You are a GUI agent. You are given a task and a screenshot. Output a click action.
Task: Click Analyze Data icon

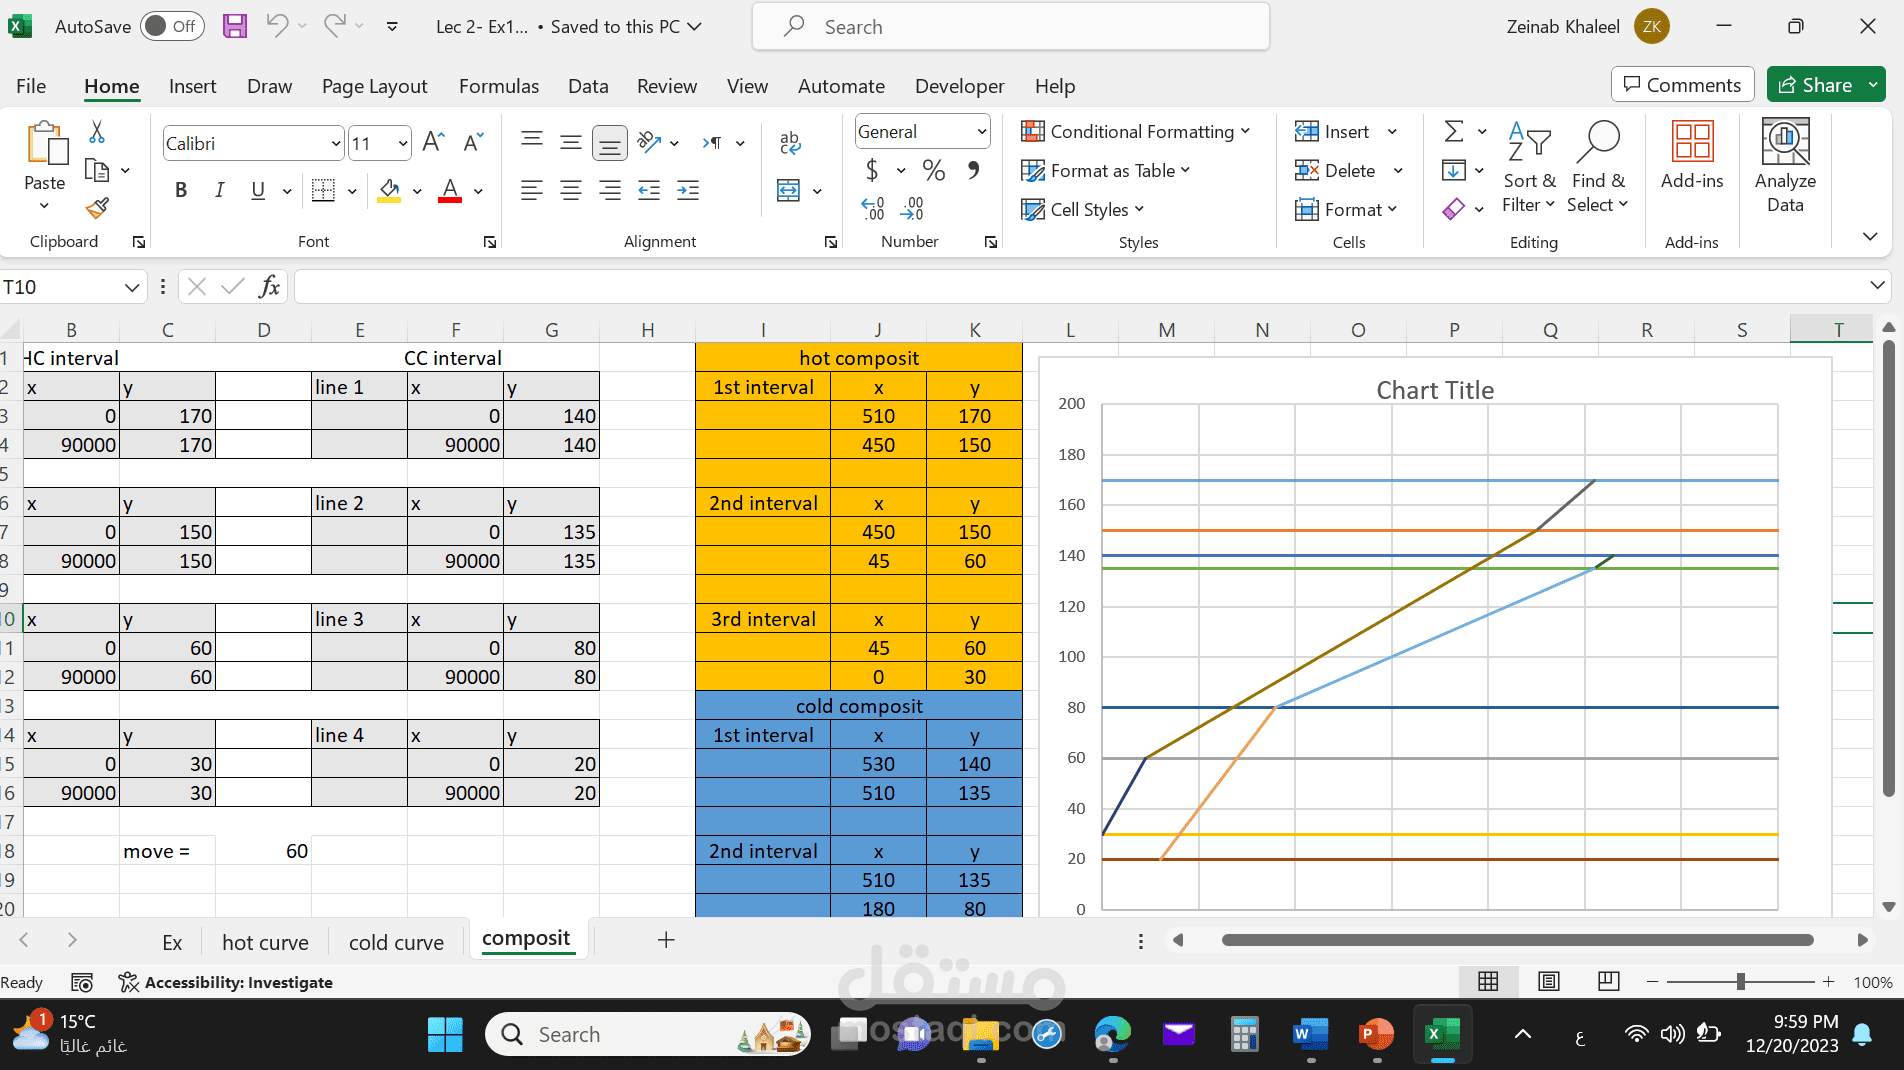(x=1785, y=166)
